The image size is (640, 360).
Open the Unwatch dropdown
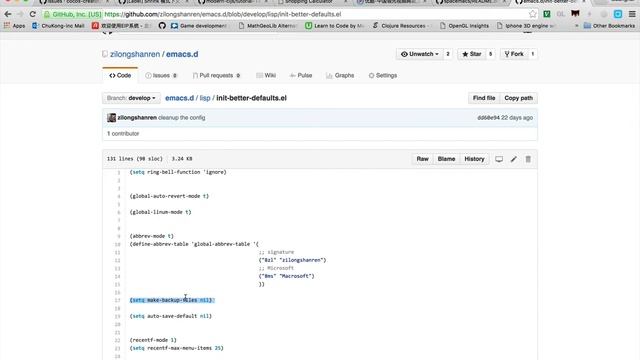coord(420,54)
